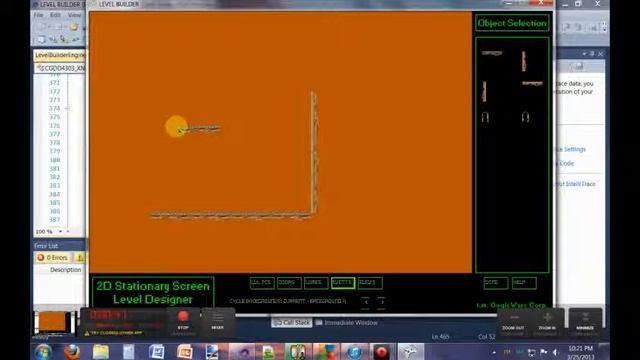Open the View menu in Visual Studio
Image resolution: width=640 pixels, height=360 pixels.
pyautogui.click(x=74, y=15)
